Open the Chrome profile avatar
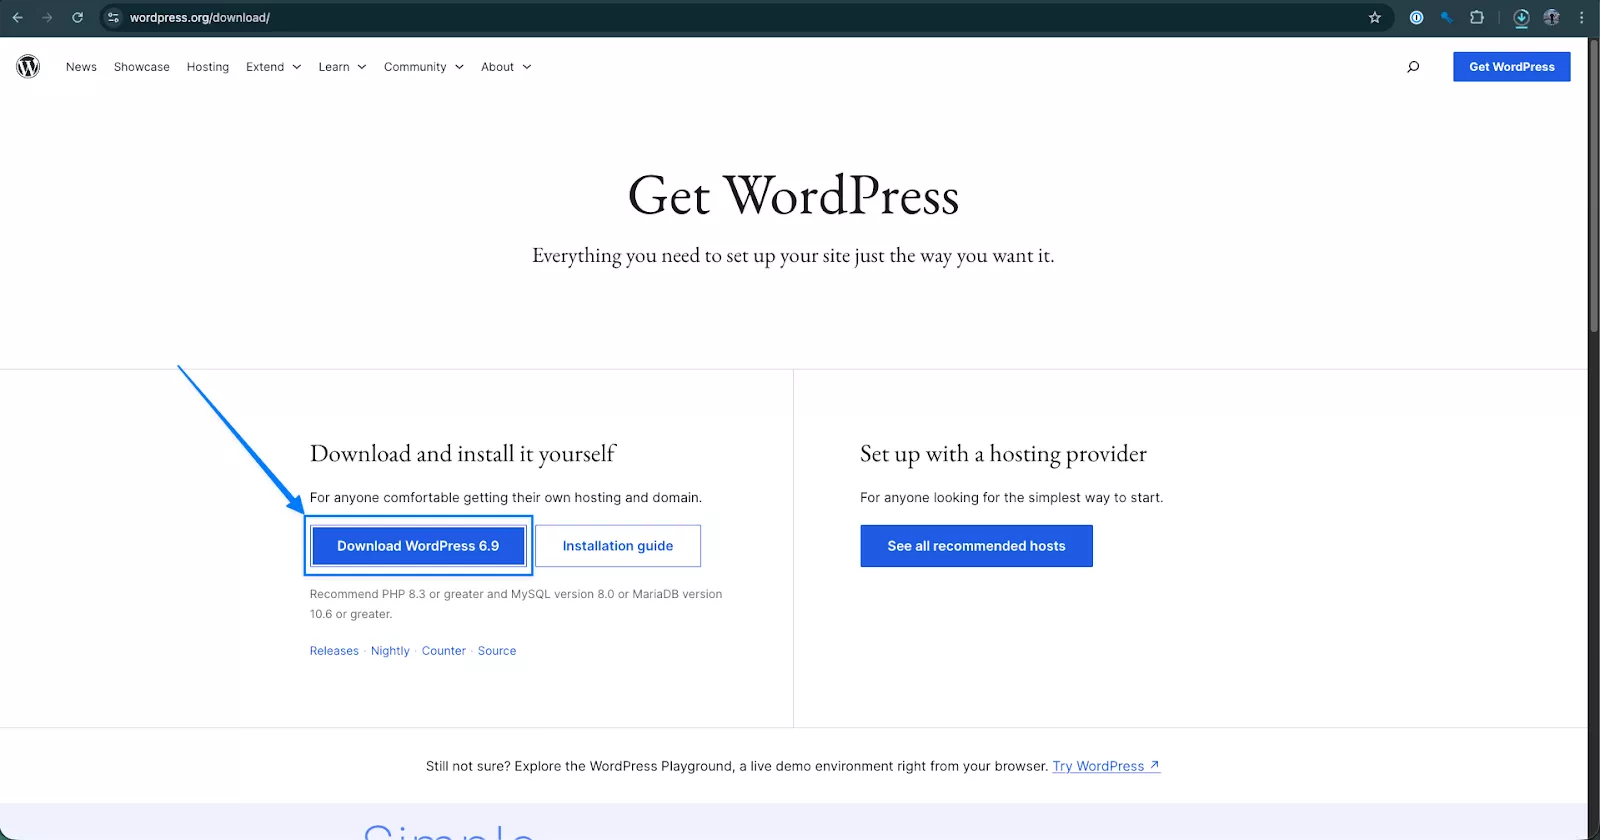Screen dimensions: 1600x840 point(1551,17)
